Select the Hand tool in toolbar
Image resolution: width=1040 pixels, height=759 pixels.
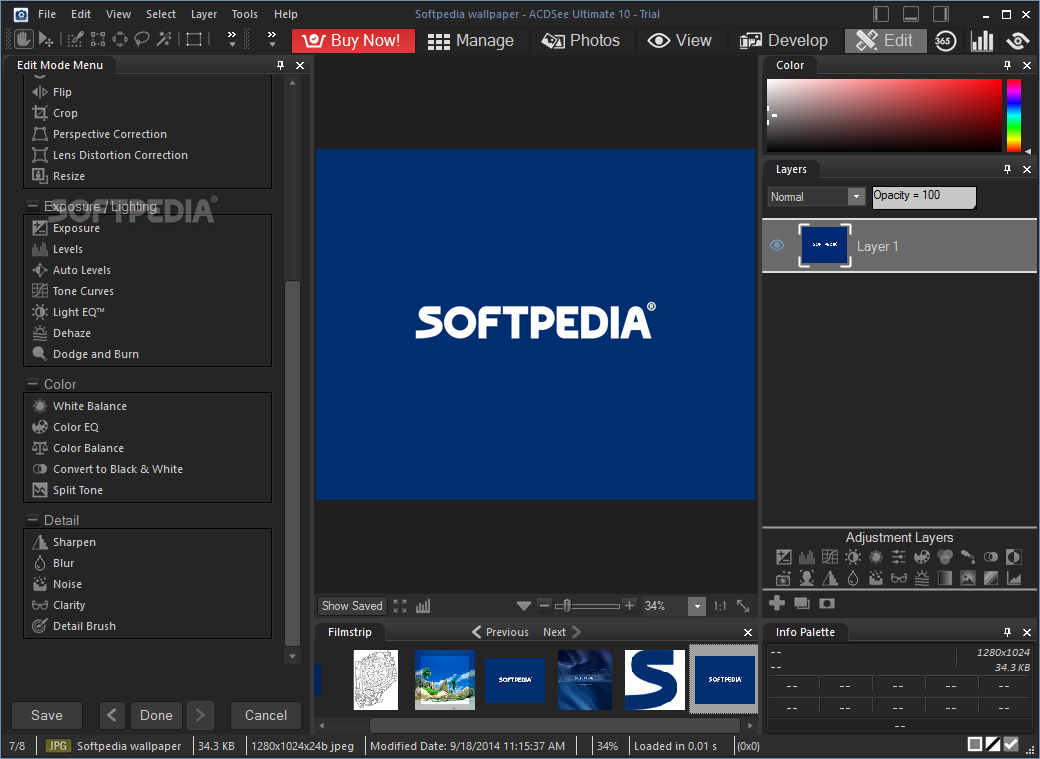[24, 40]
